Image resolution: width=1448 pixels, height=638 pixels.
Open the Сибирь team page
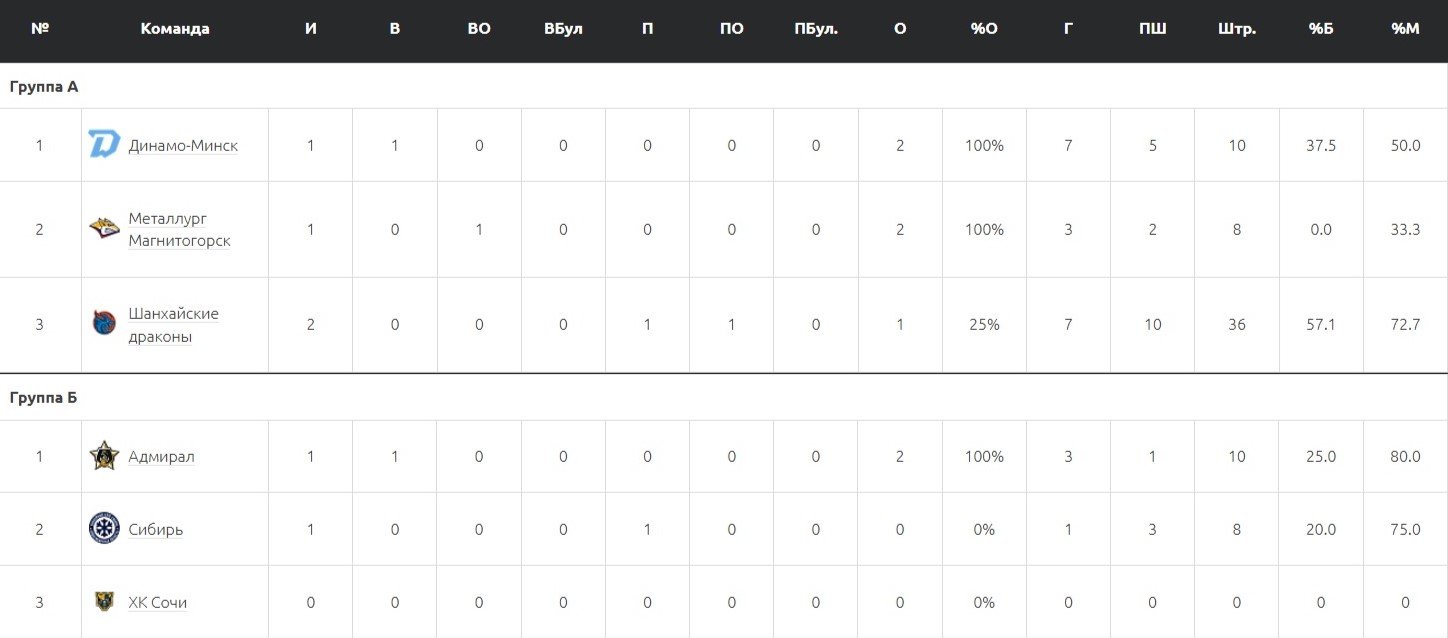coord(155,529)
